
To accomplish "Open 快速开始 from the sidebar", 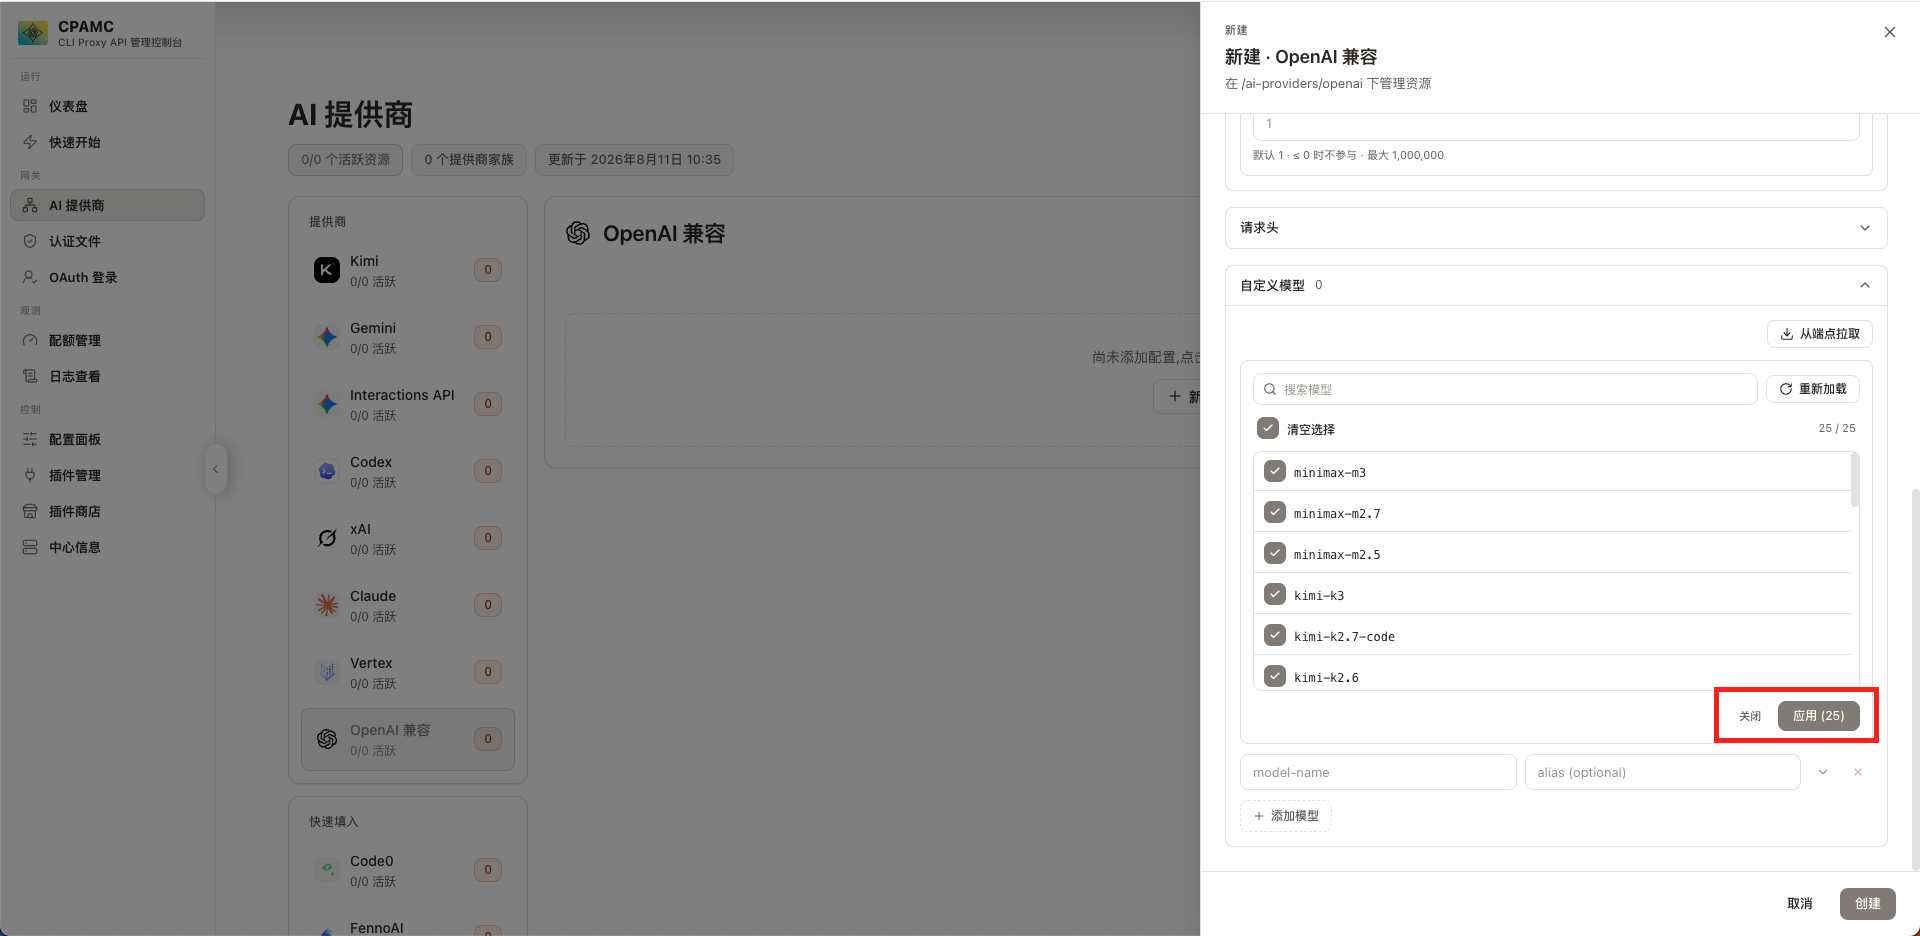I will point(107,142).
